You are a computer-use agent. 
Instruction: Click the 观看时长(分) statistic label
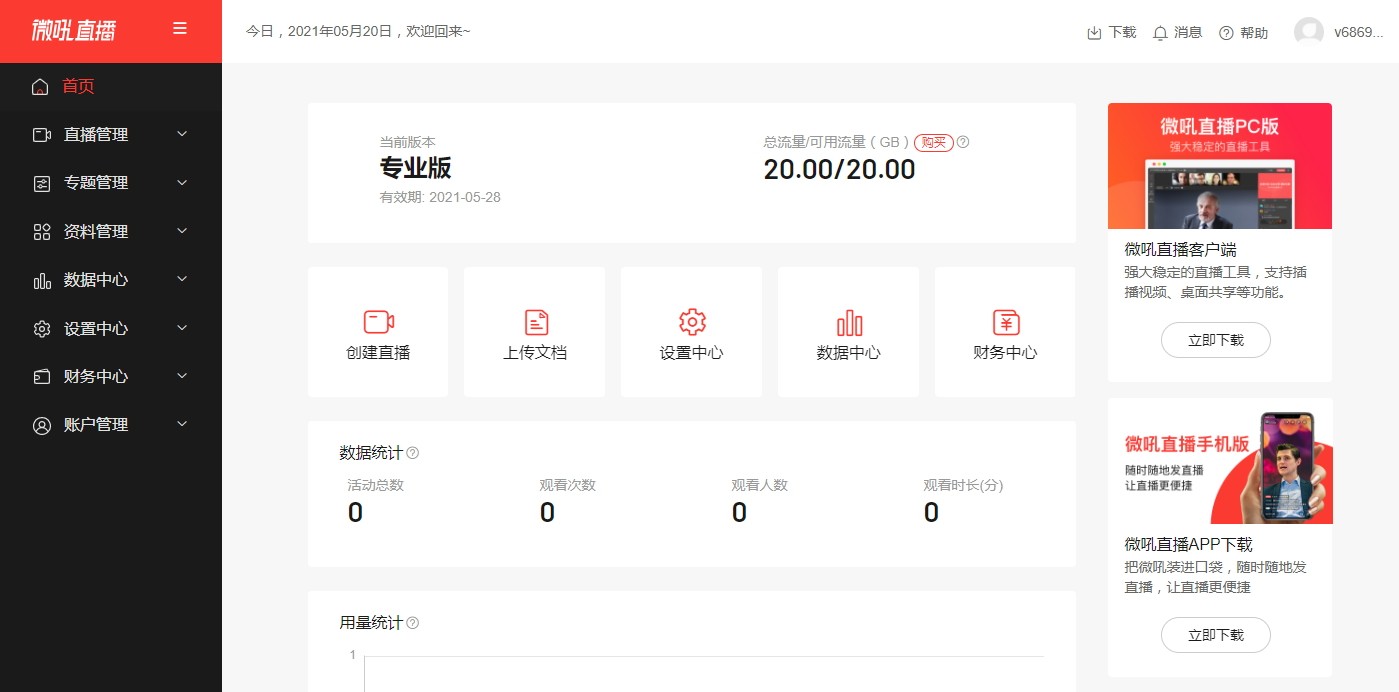[x=963, y=485]
